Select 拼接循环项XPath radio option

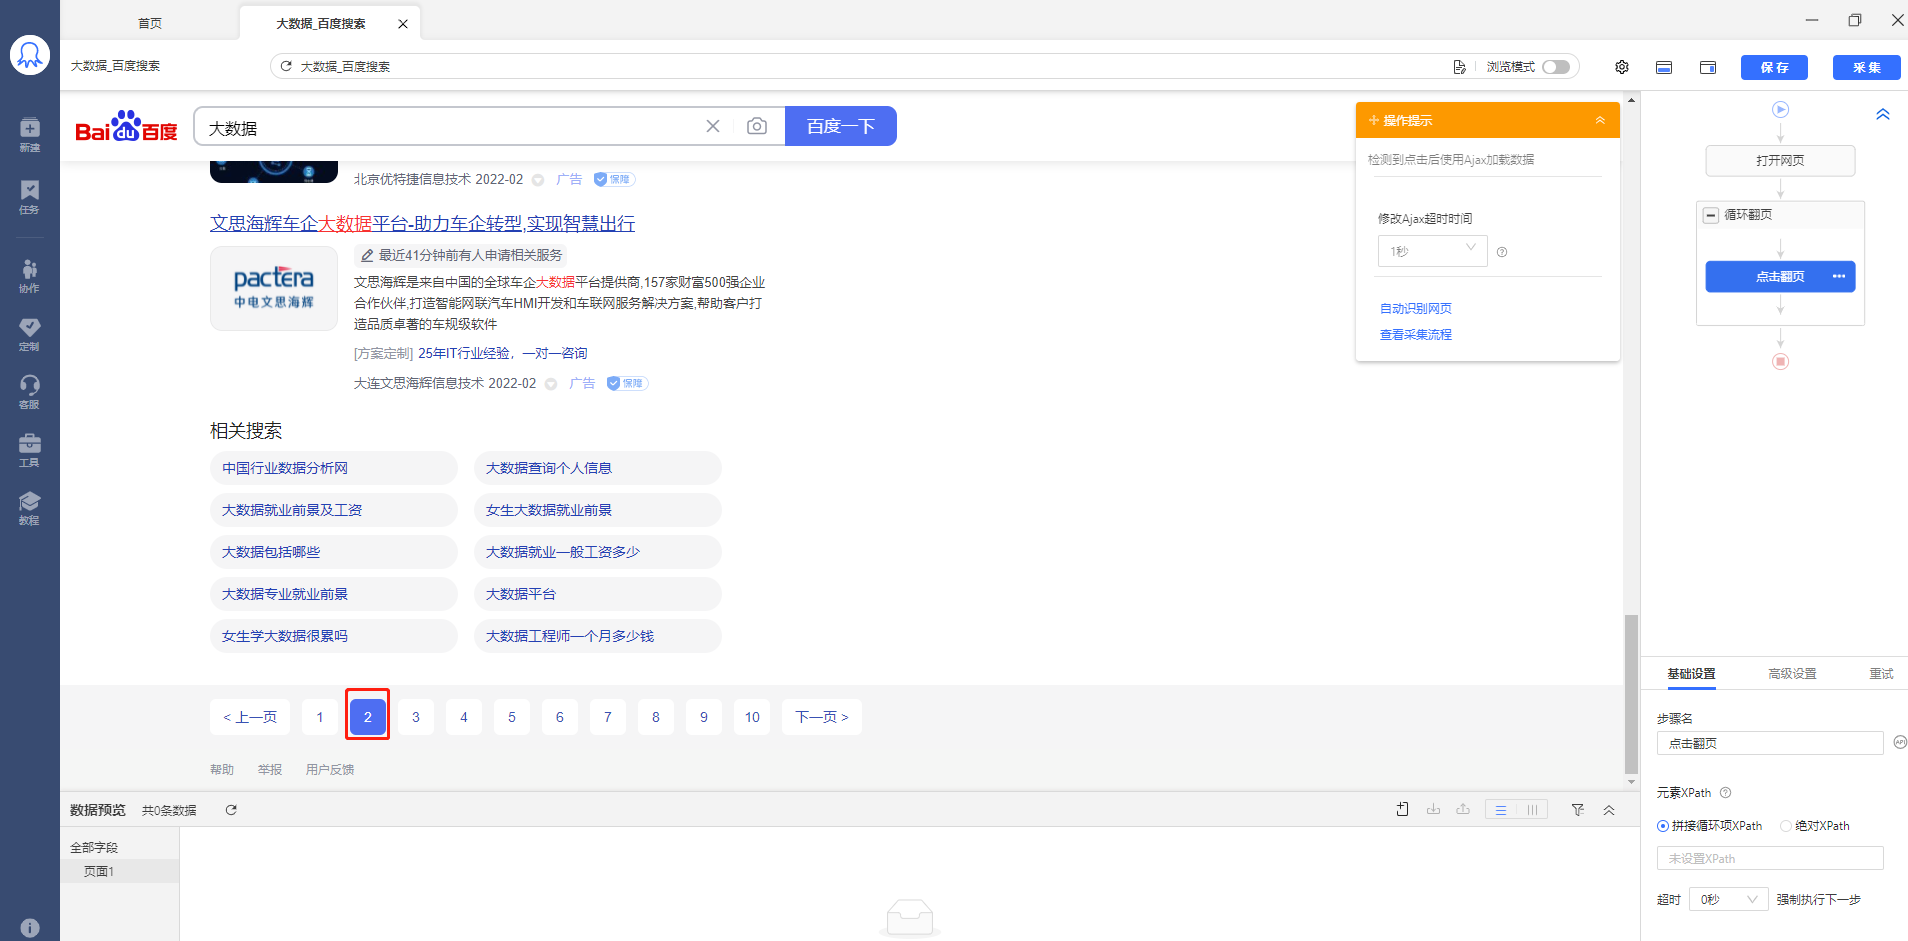pyautogui.click(x=1663, y=826)
